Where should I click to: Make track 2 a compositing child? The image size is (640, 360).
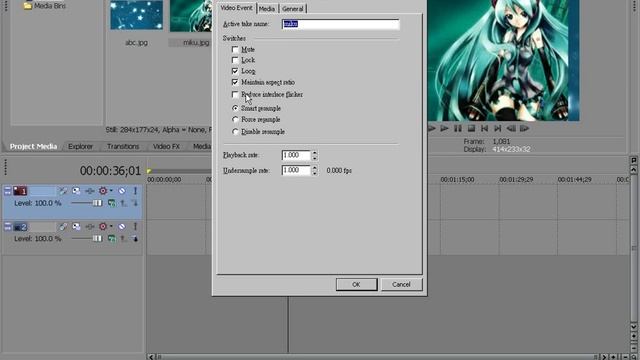pyautogui.click(x=135, y=238)
